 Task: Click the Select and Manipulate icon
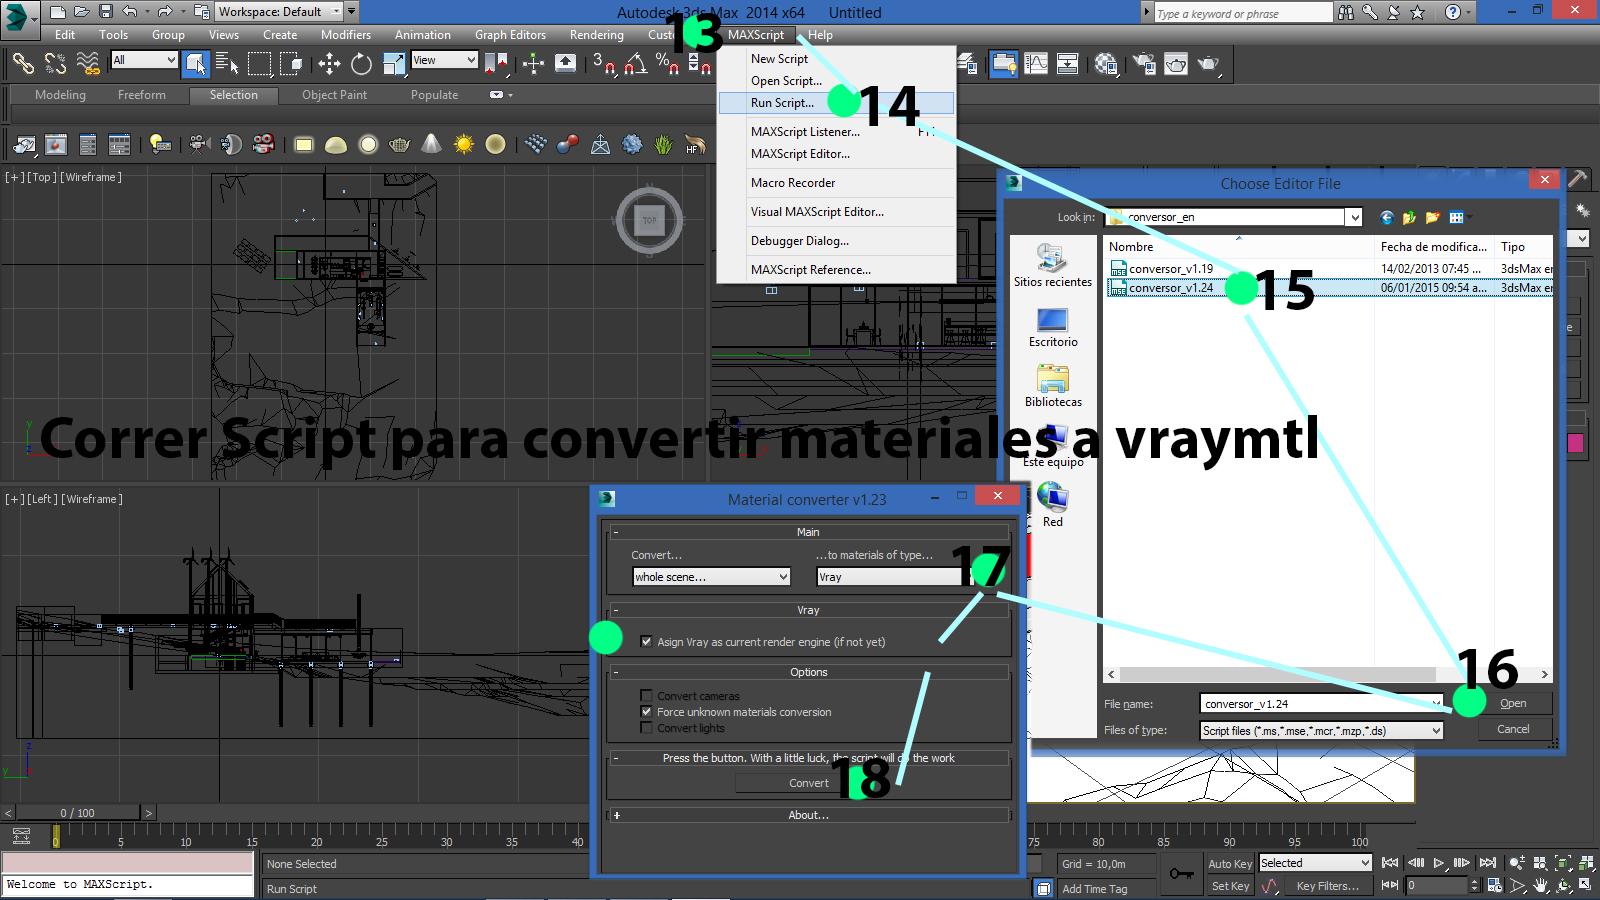tap(533, 64)
